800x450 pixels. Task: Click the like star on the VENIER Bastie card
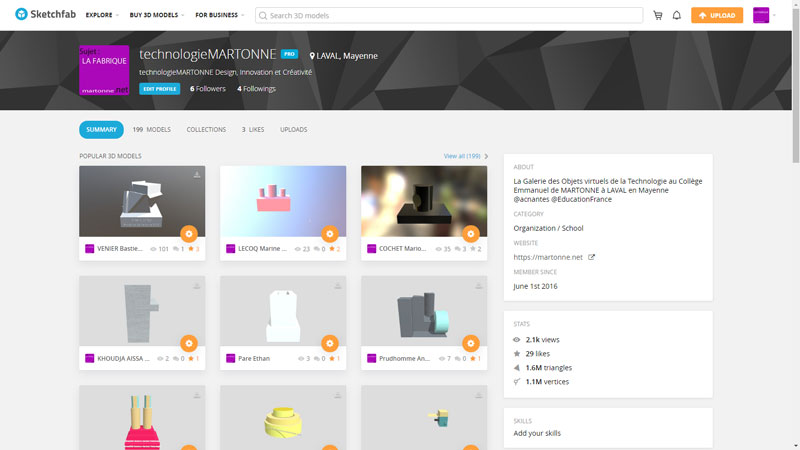pos(191,249)
